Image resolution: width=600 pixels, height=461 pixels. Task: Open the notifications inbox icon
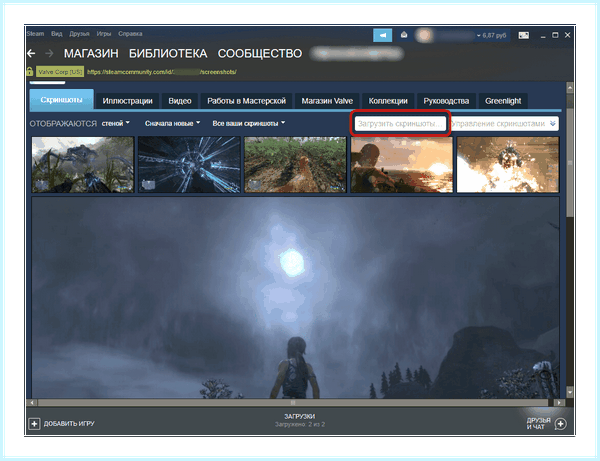[404, 35]
